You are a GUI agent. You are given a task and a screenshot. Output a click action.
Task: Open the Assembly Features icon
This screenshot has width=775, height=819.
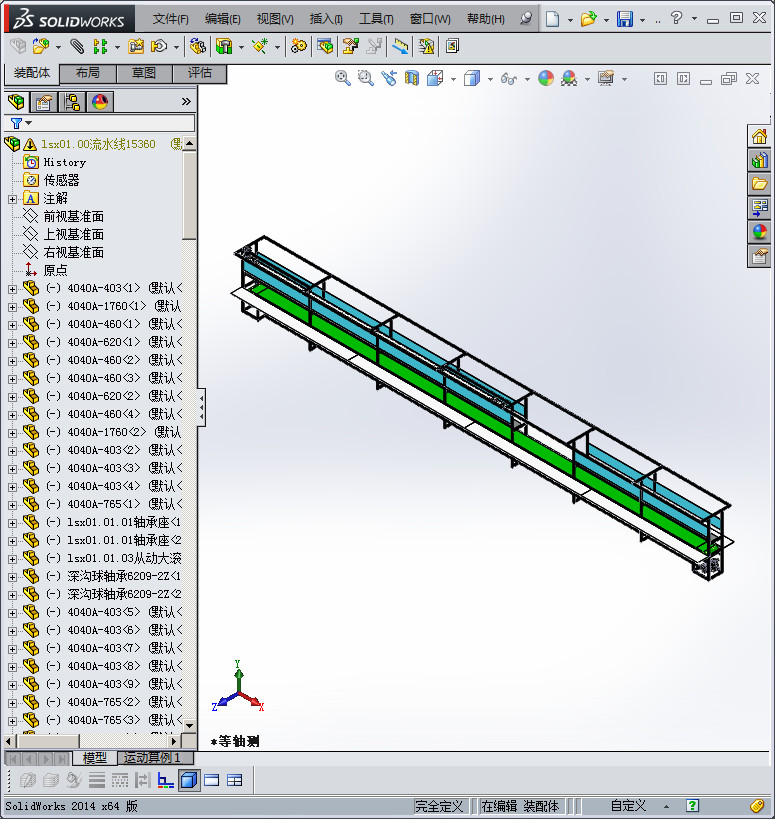225,46
